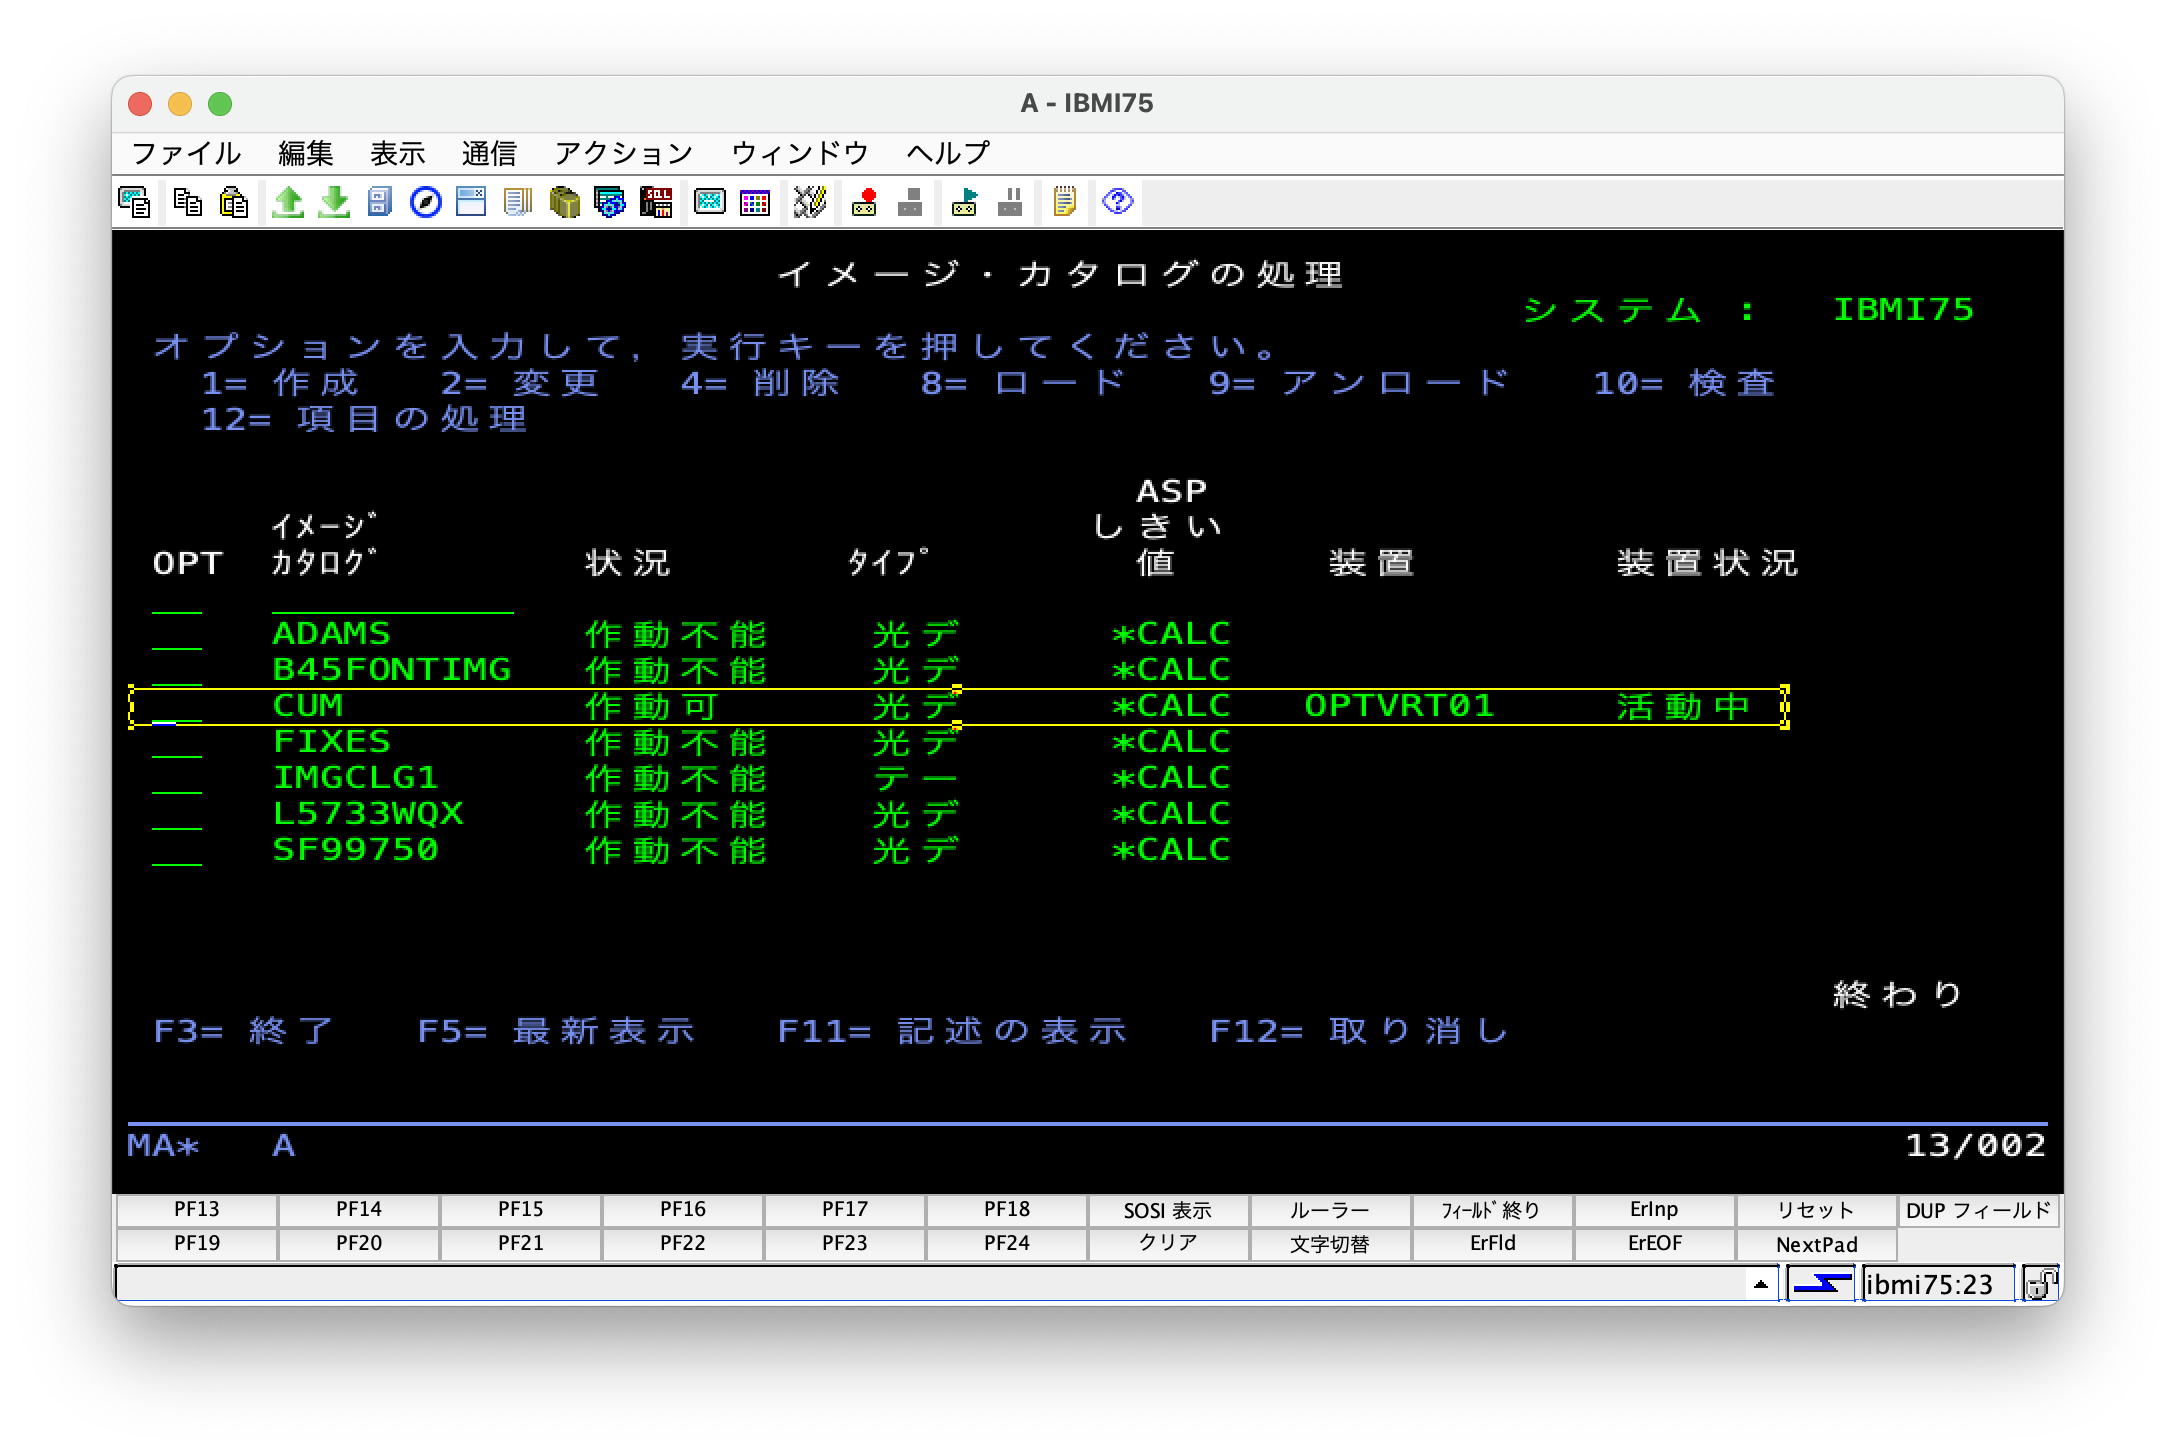Click the copy icon in toolbar

(x=187, y=202)
